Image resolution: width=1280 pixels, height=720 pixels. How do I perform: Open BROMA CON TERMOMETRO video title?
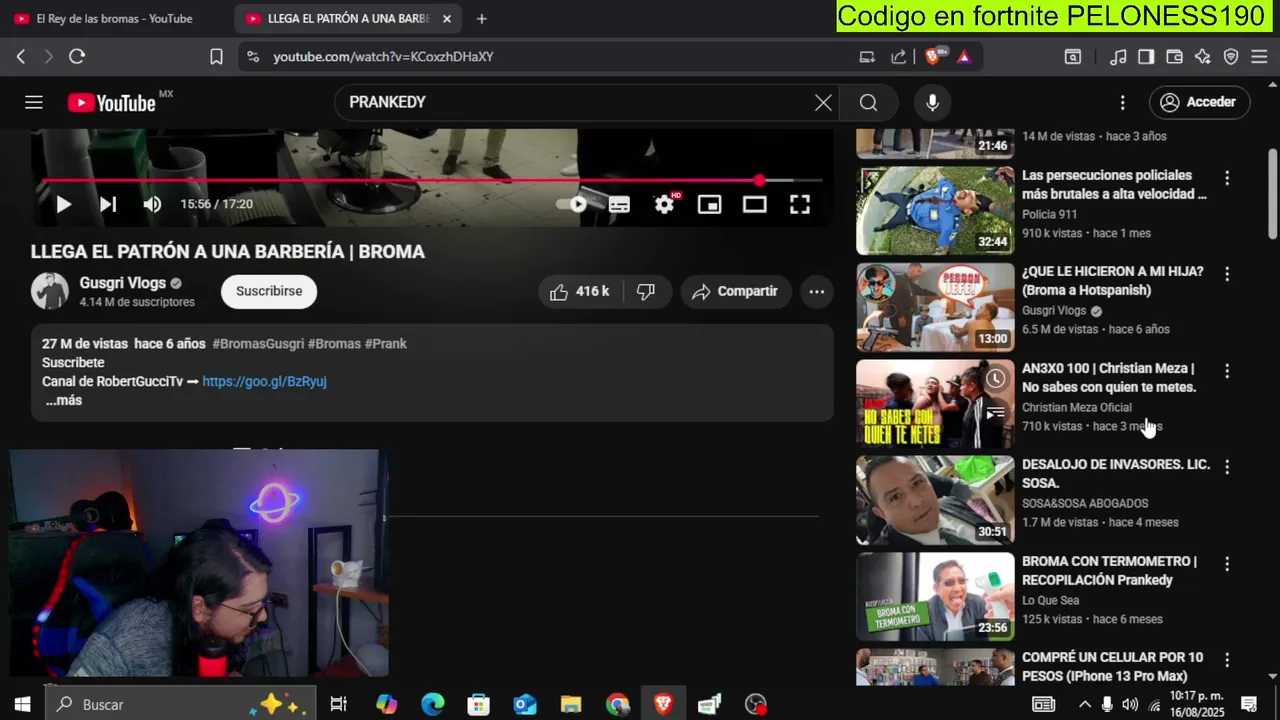pyautogui.click(x=1109, y=570)
